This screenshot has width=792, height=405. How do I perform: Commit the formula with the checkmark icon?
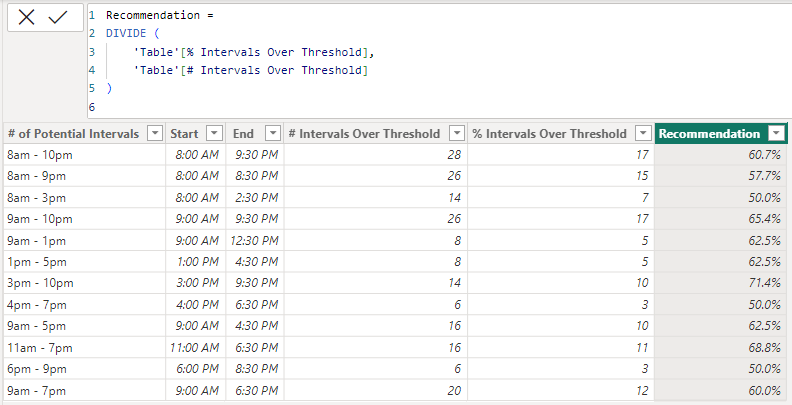[x=58, y=18]
